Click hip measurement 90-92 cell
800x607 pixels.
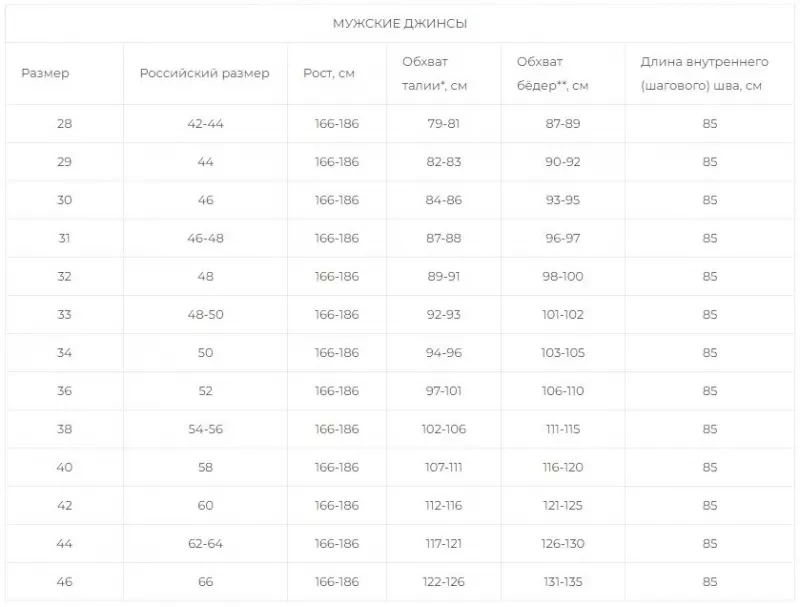point(563,162)
